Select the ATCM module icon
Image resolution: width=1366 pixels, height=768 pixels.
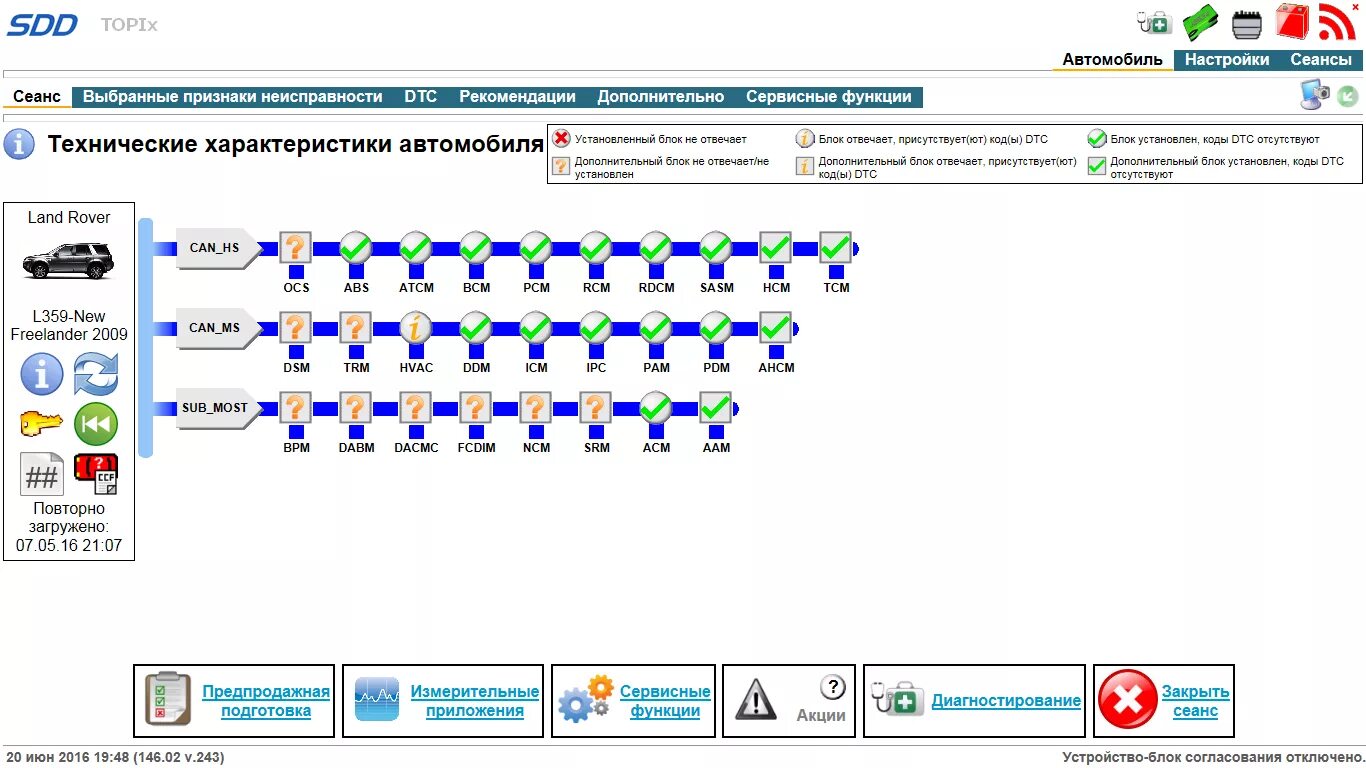416,247
